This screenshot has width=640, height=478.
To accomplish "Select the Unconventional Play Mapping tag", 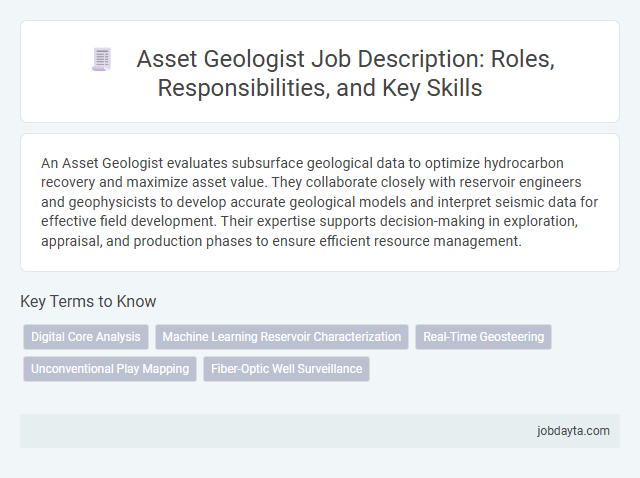I will tap(110, 369).
